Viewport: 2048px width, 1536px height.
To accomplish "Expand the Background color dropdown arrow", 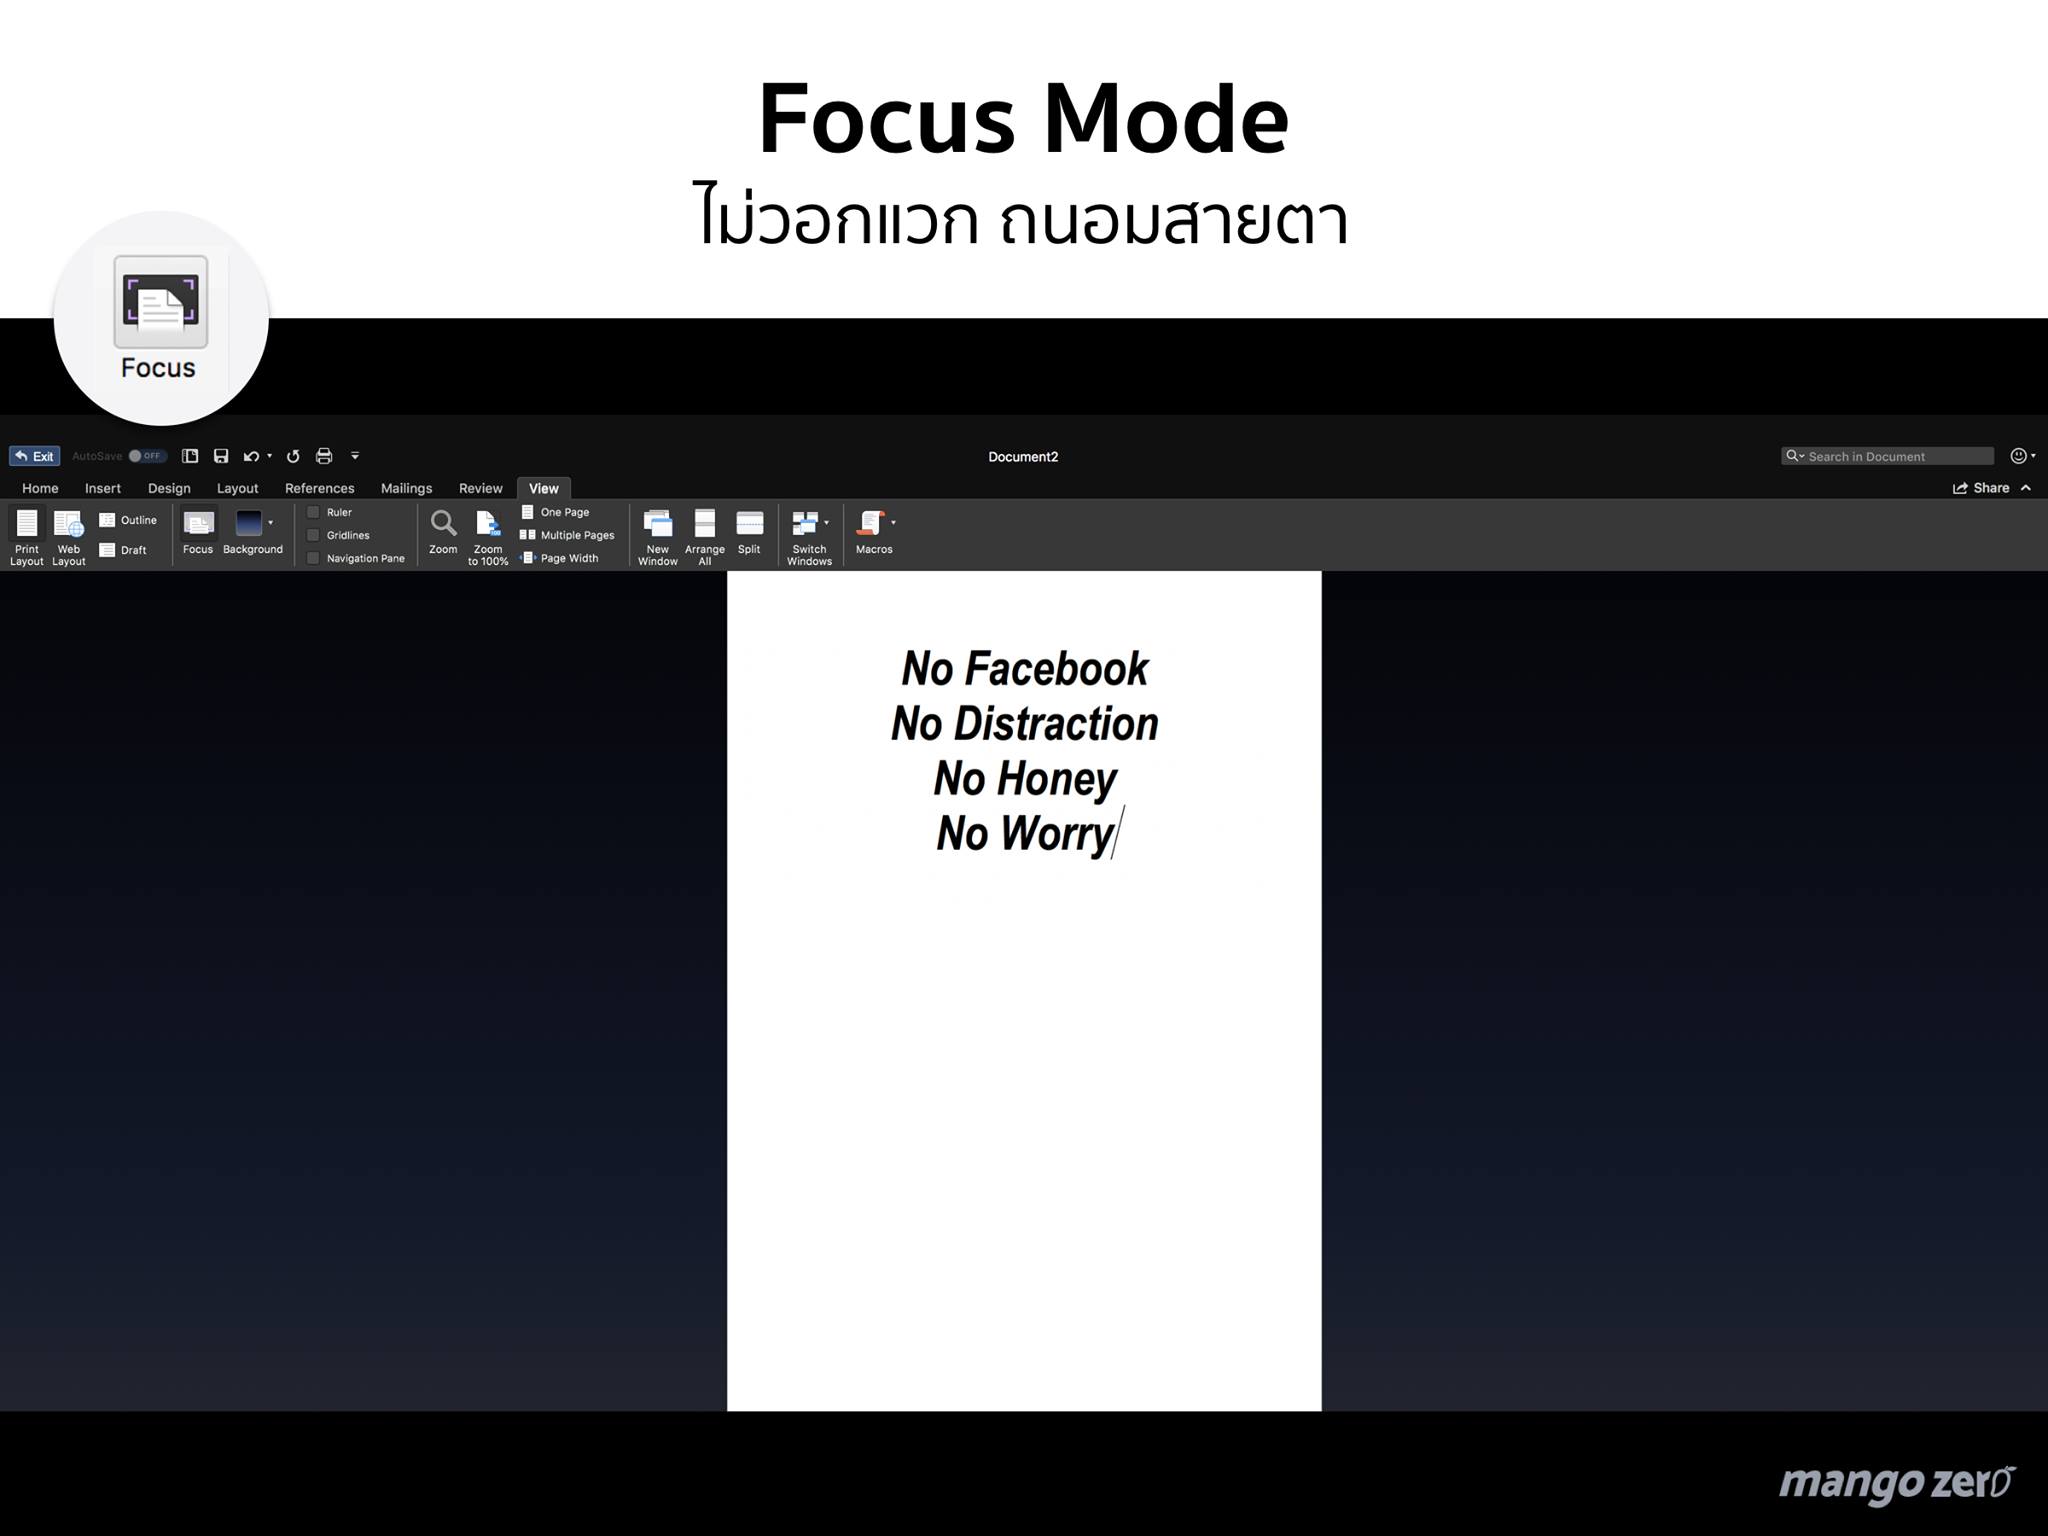I will [x=271, y=523].
